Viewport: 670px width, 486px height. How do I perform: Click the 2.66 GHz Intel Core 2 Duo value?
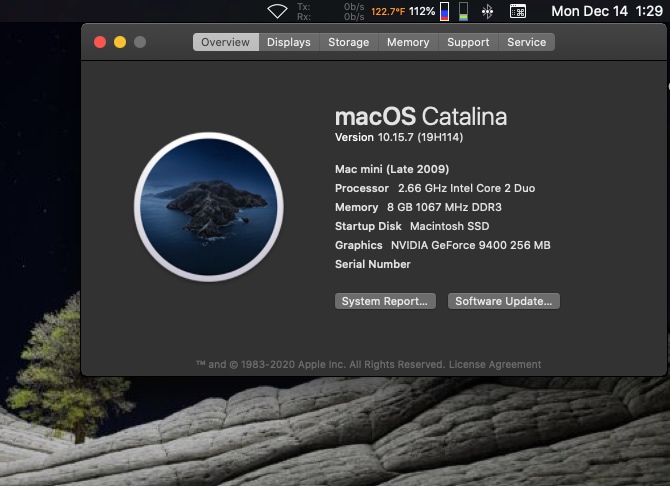click(x=467, y=188)
